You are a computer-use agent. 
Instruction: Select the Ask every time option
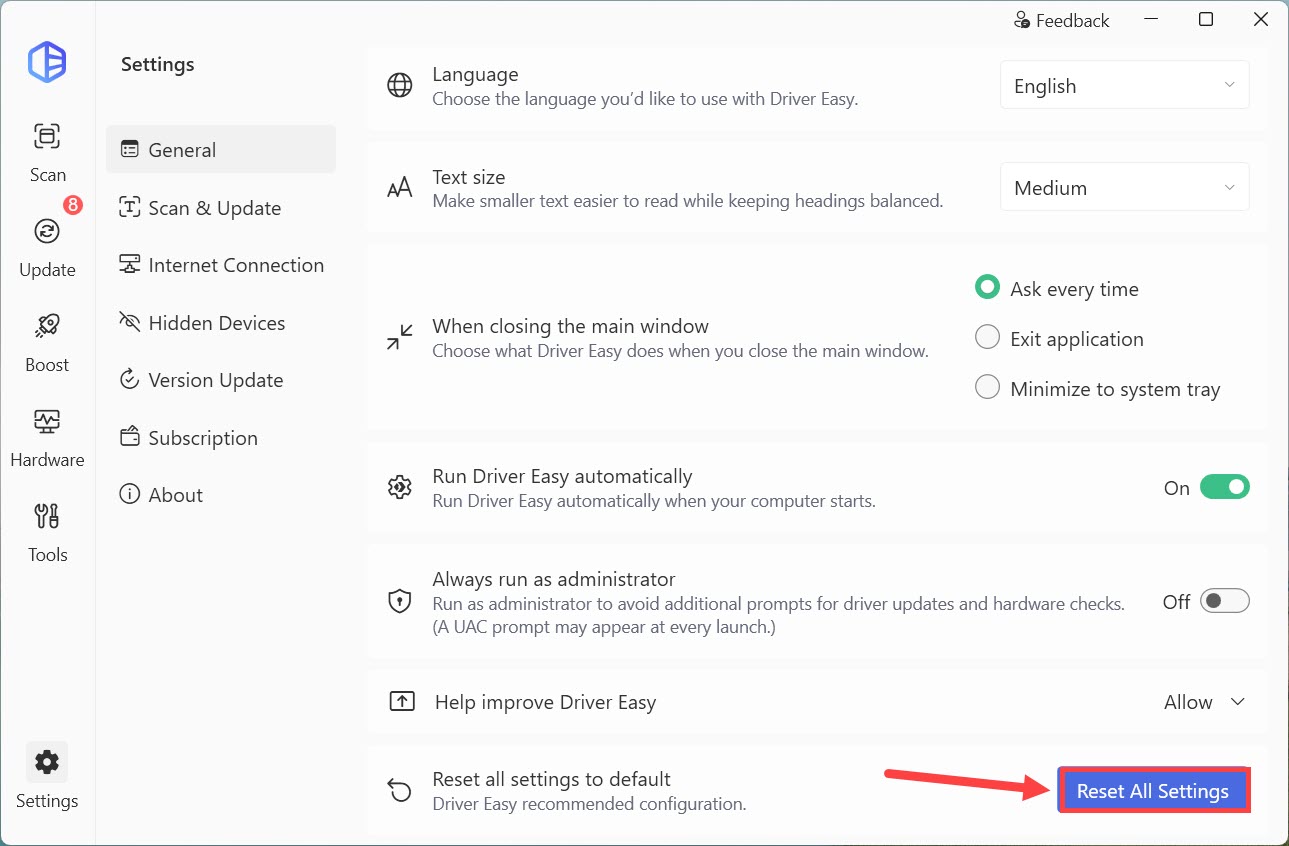pos(1057,288)
